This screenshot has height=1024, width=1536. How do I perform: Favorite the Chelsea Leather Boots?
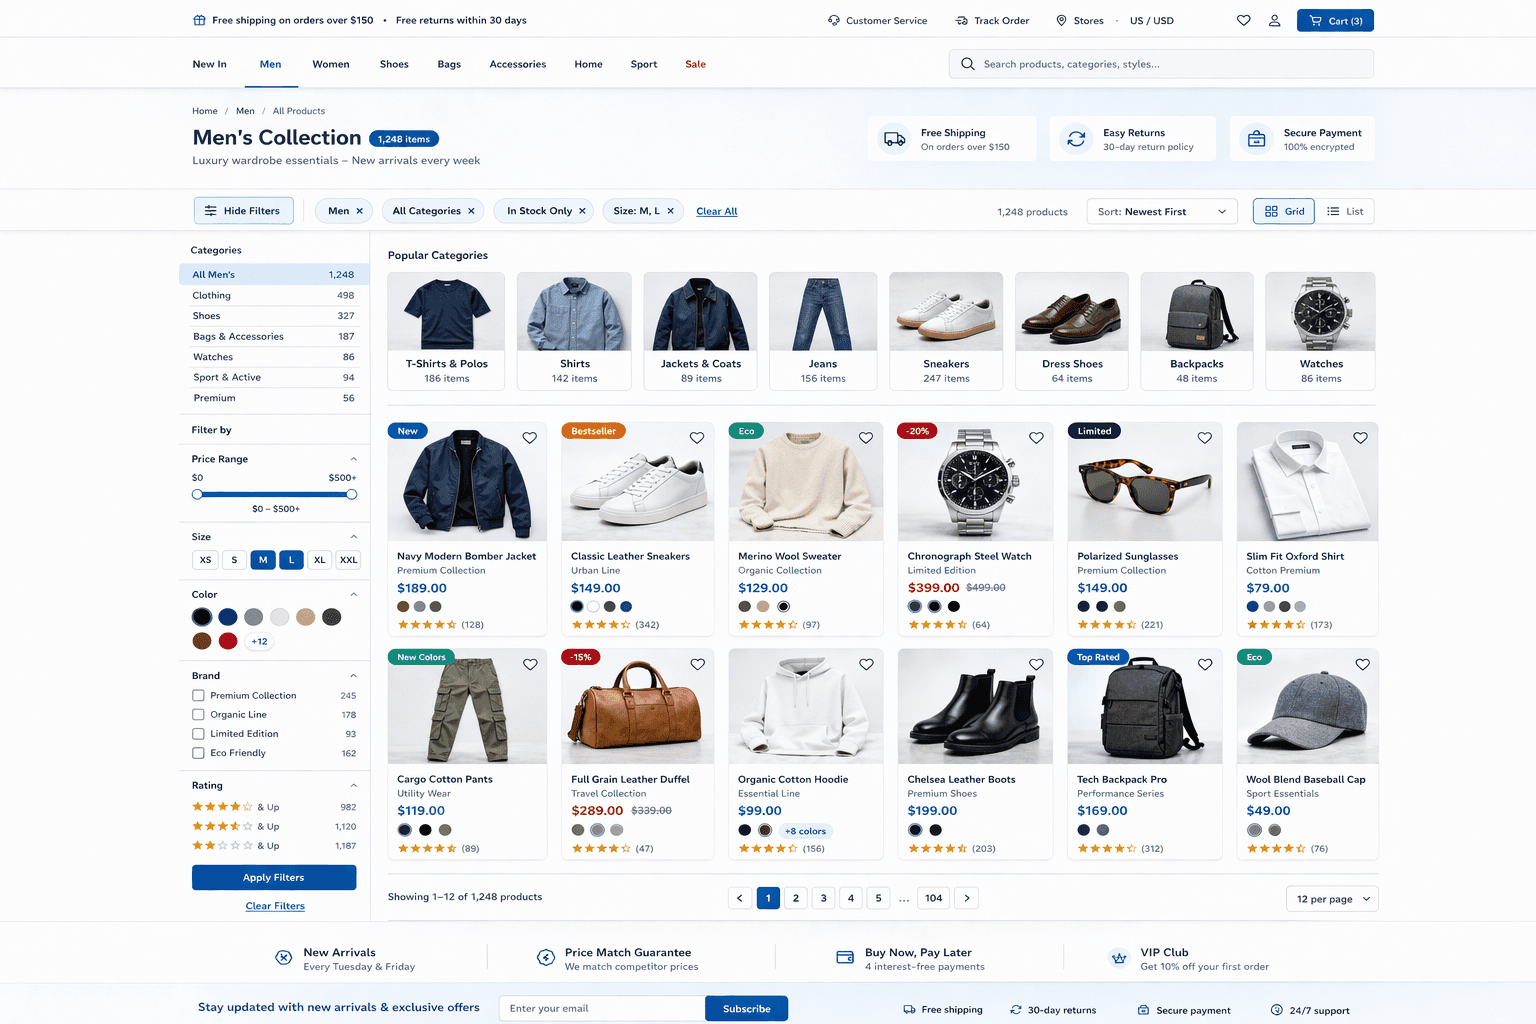click(1036, 663)
